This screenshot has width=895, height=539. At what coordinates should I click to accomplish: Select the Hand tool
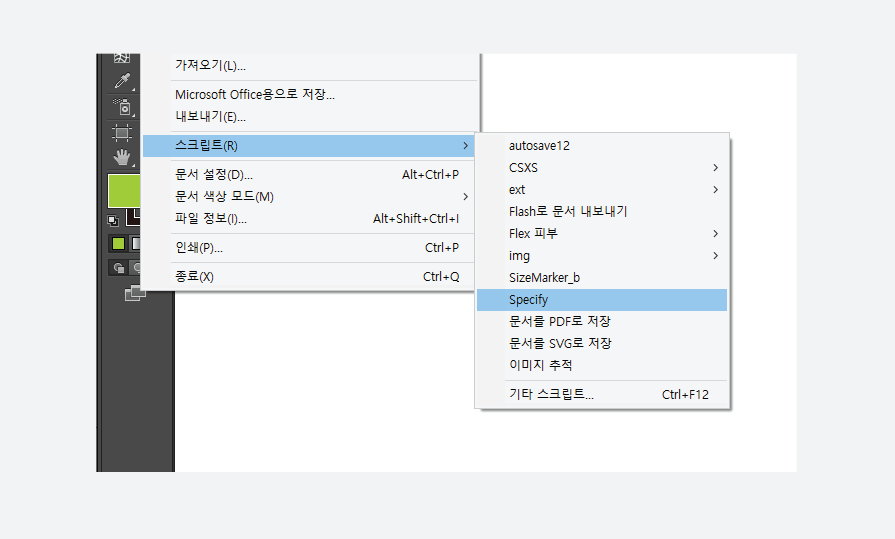(122, 157)
